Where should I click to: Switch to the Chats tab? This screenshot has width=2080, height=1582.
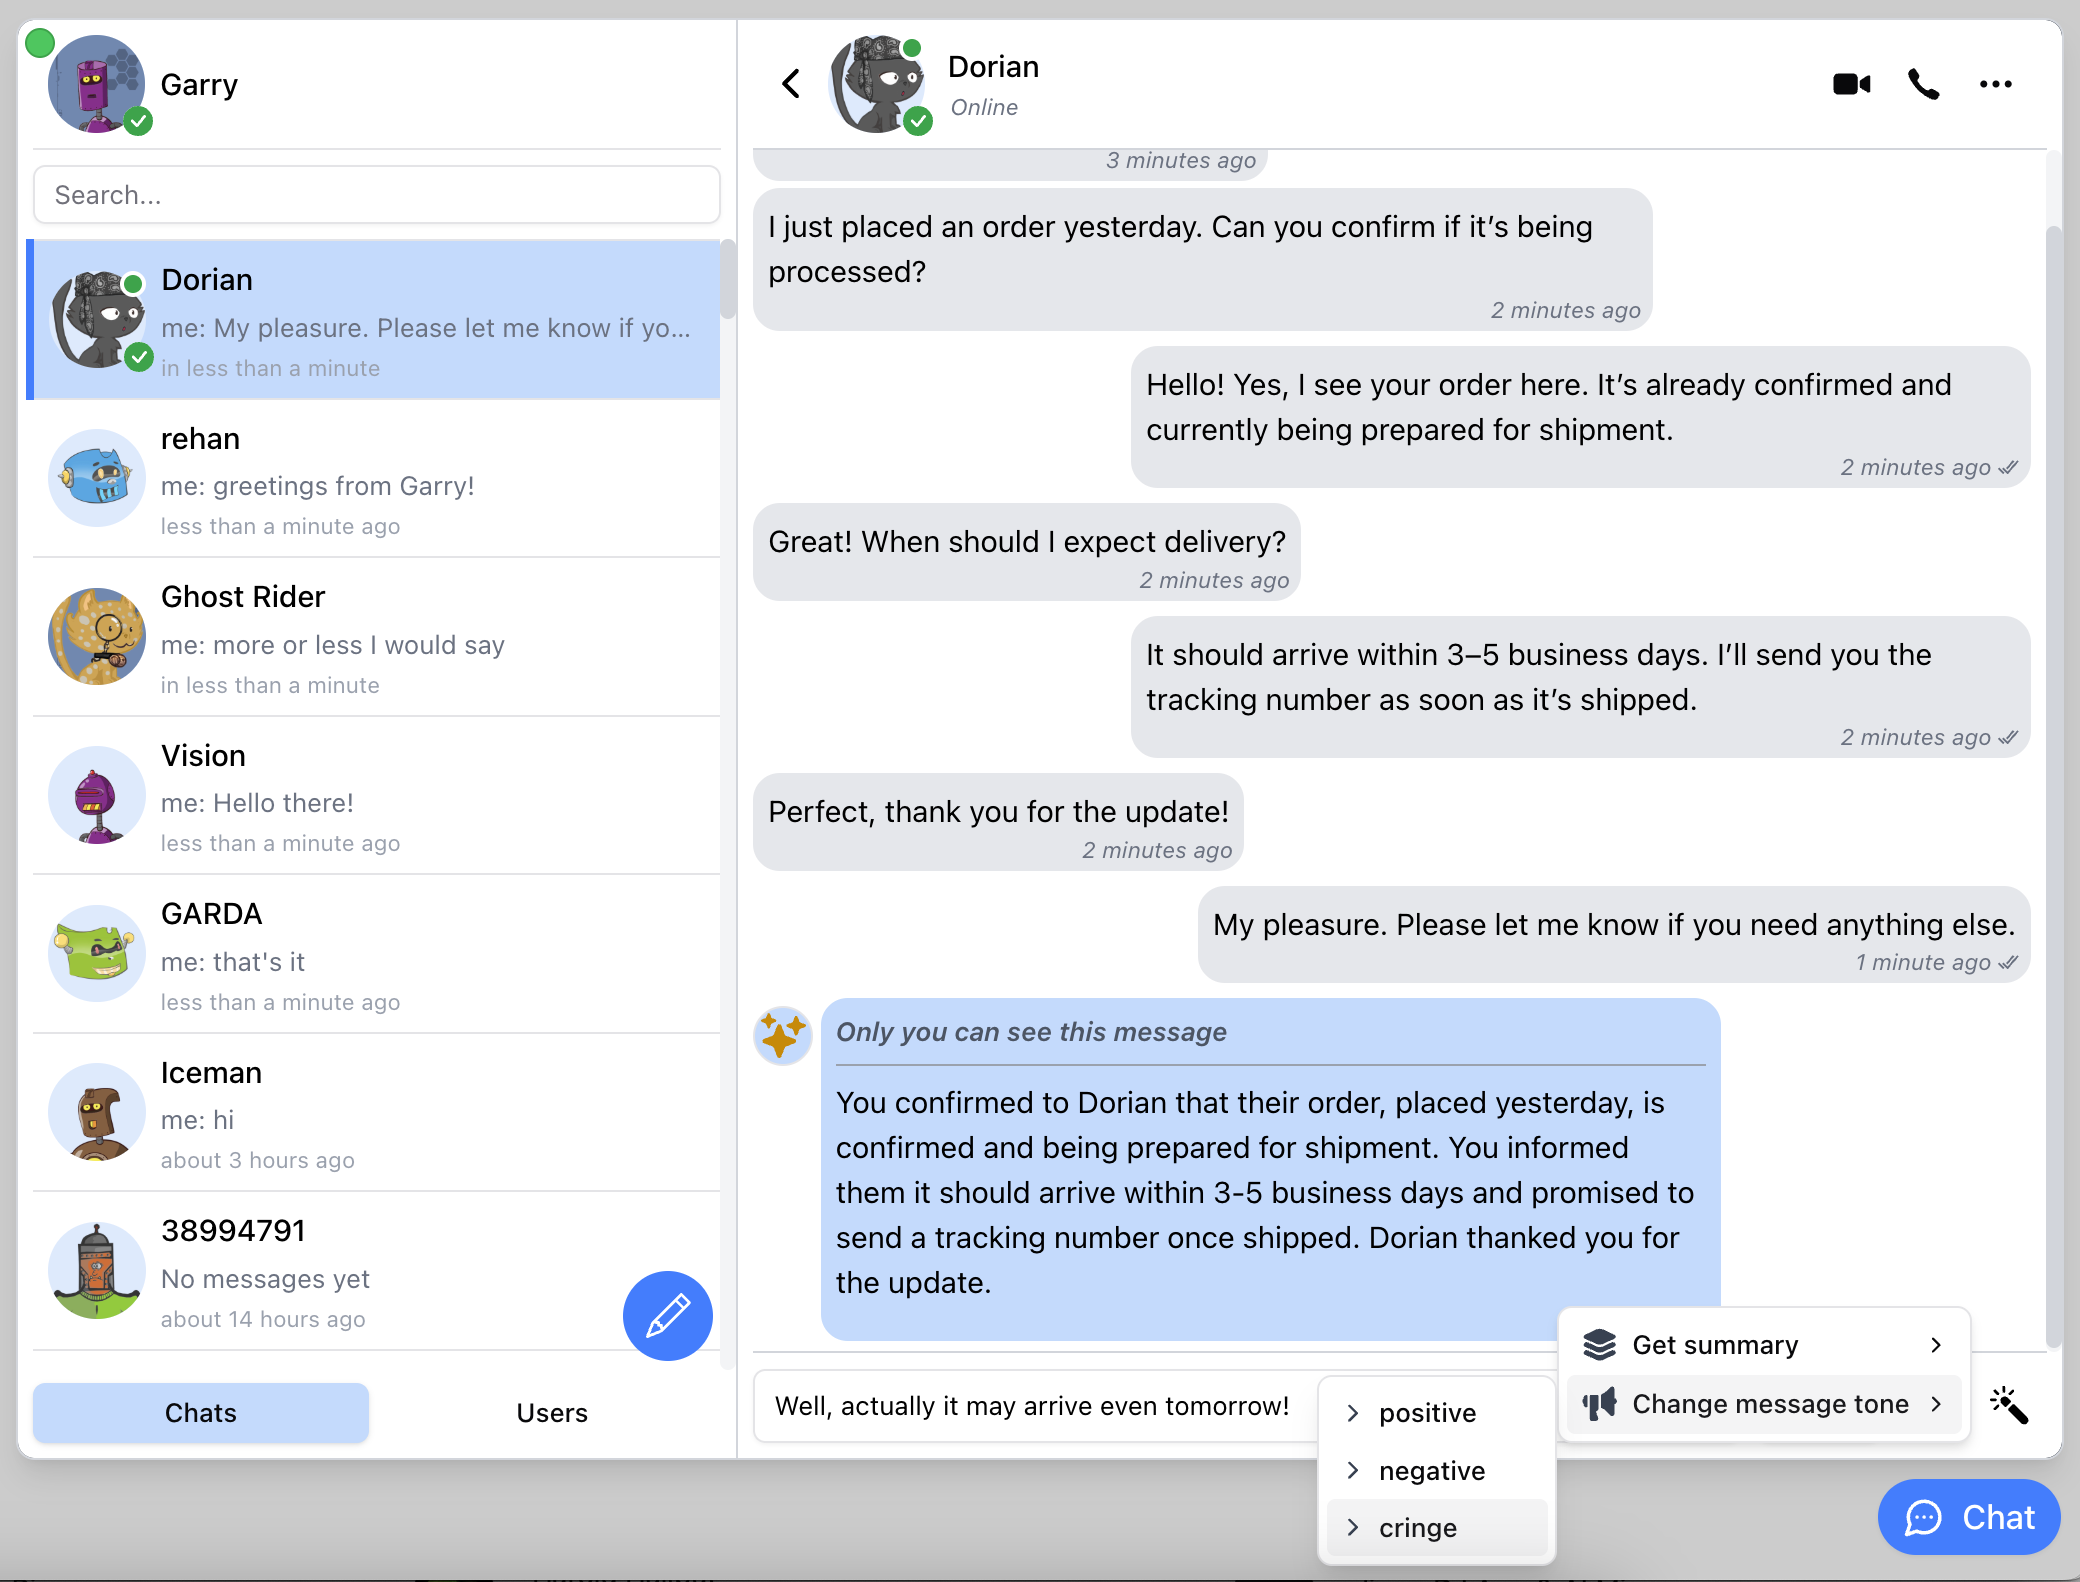point(201,1412)
